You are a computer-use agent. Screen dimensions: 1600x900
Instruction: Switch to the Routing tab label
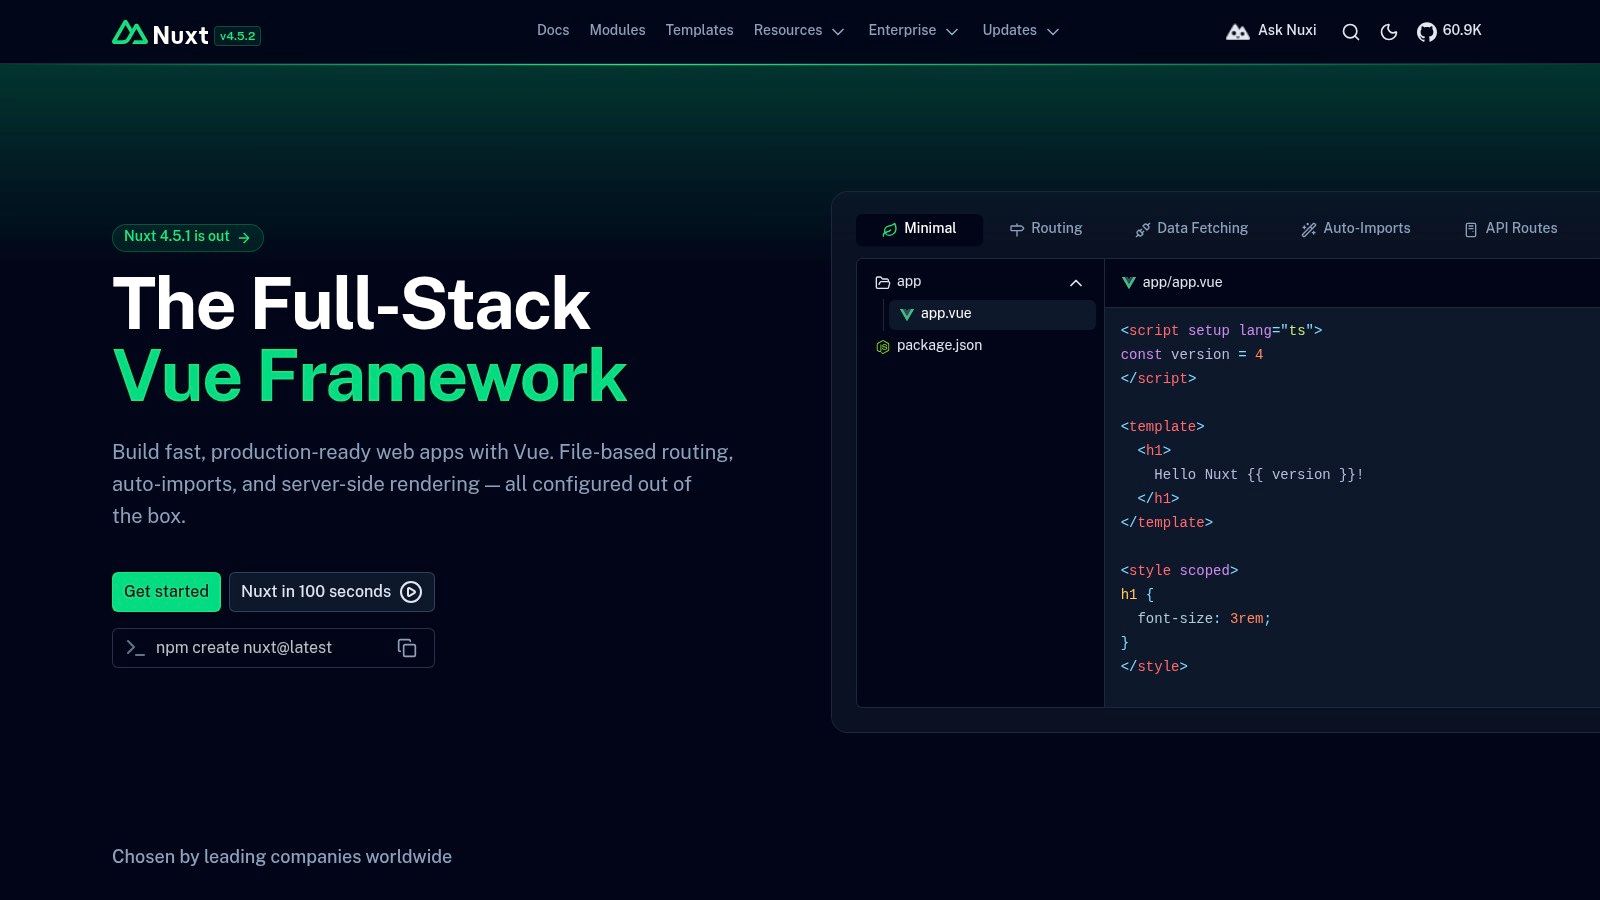[1057, 228]
